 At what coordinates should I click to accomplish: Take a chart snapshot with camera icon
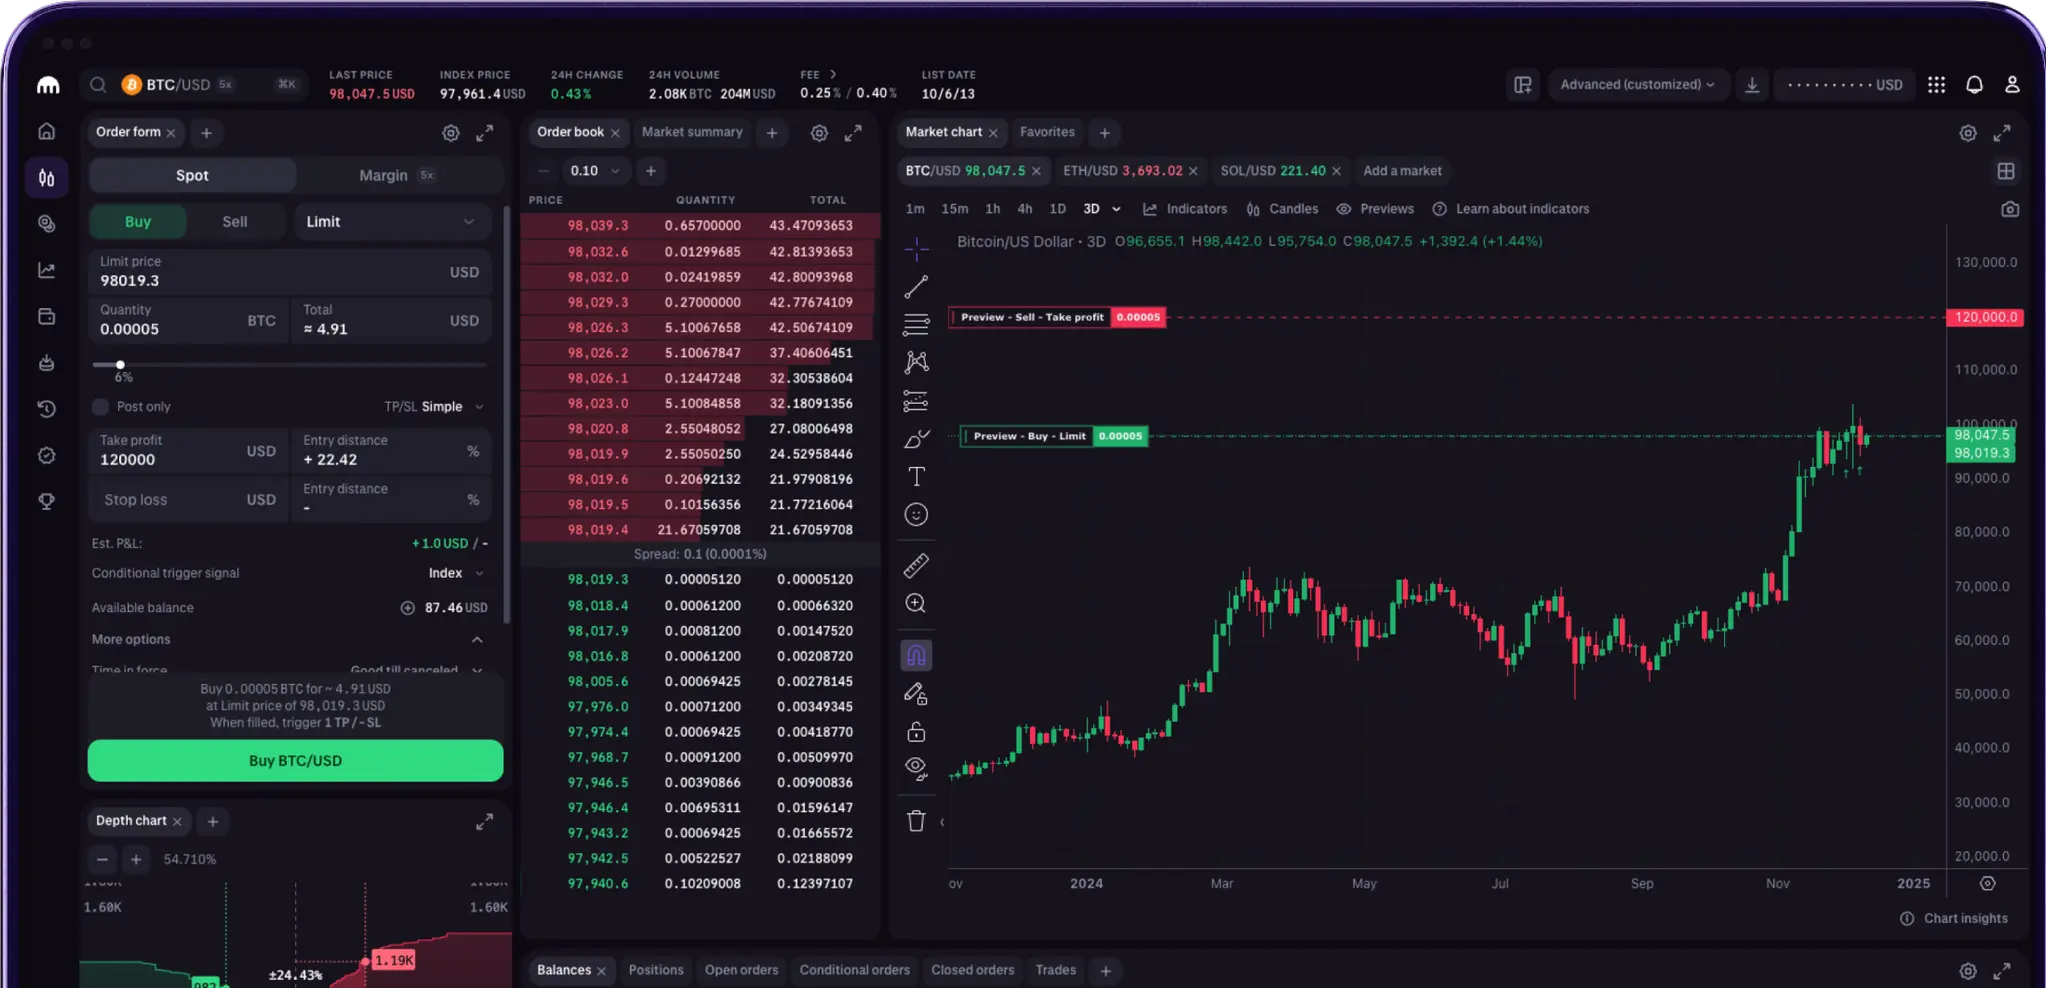click(x=2010, y=209)
